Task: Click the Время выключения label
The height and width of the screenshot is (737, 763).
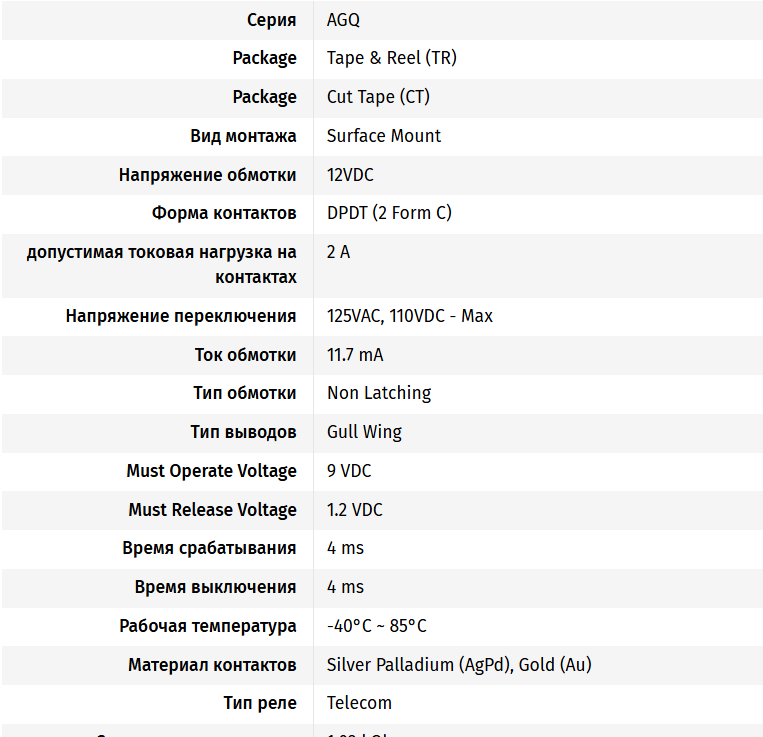Action: click(215, 587)
